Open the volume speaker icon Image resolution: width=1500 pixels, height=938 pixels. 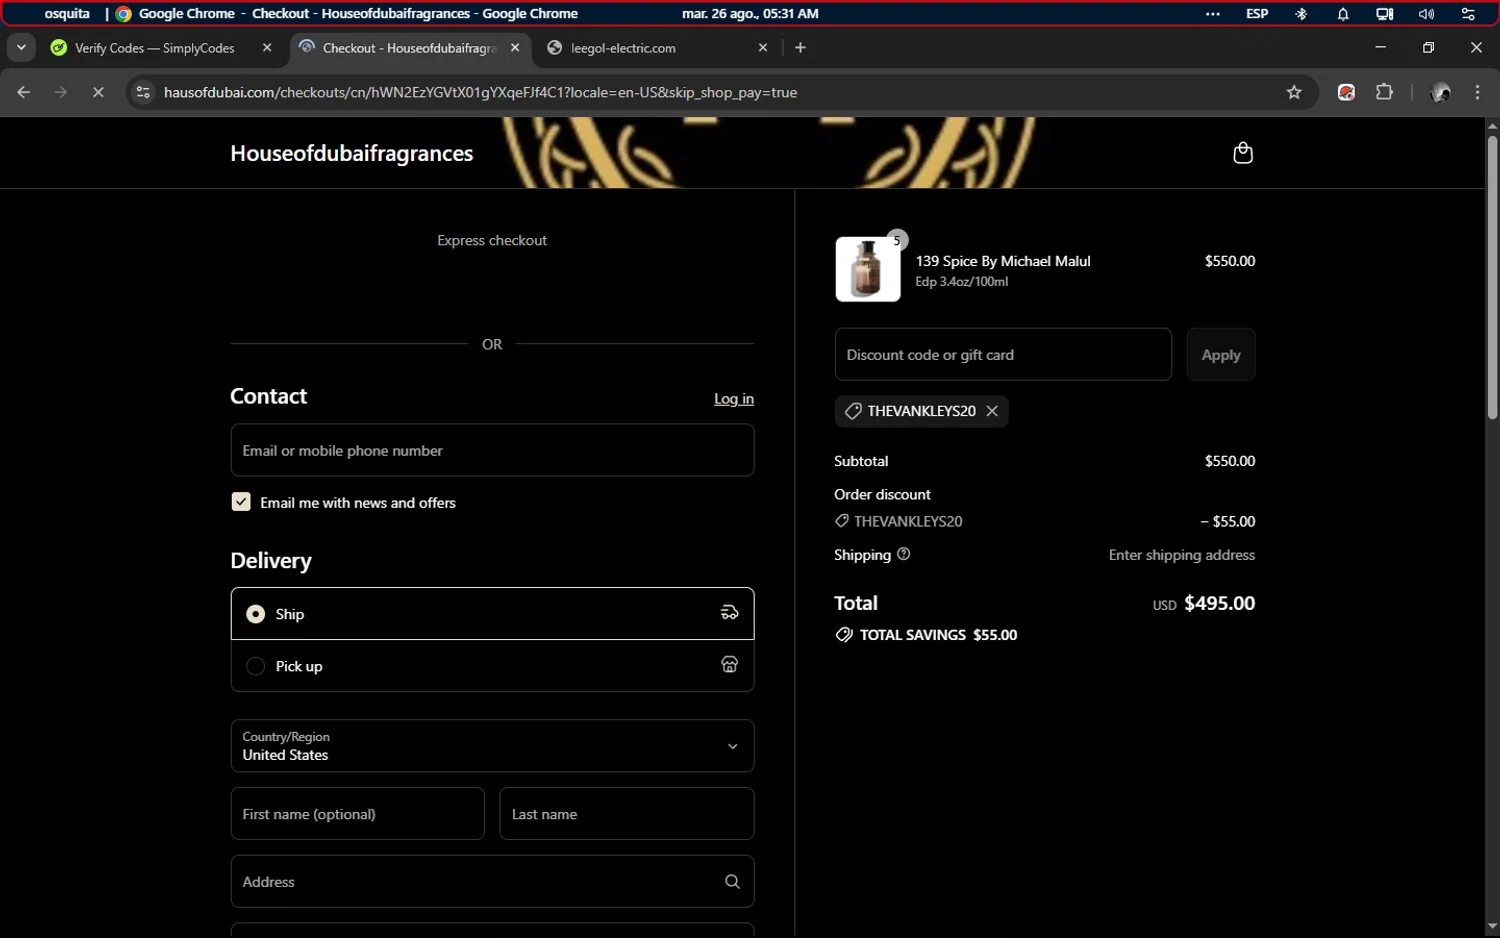[1426, 14]
